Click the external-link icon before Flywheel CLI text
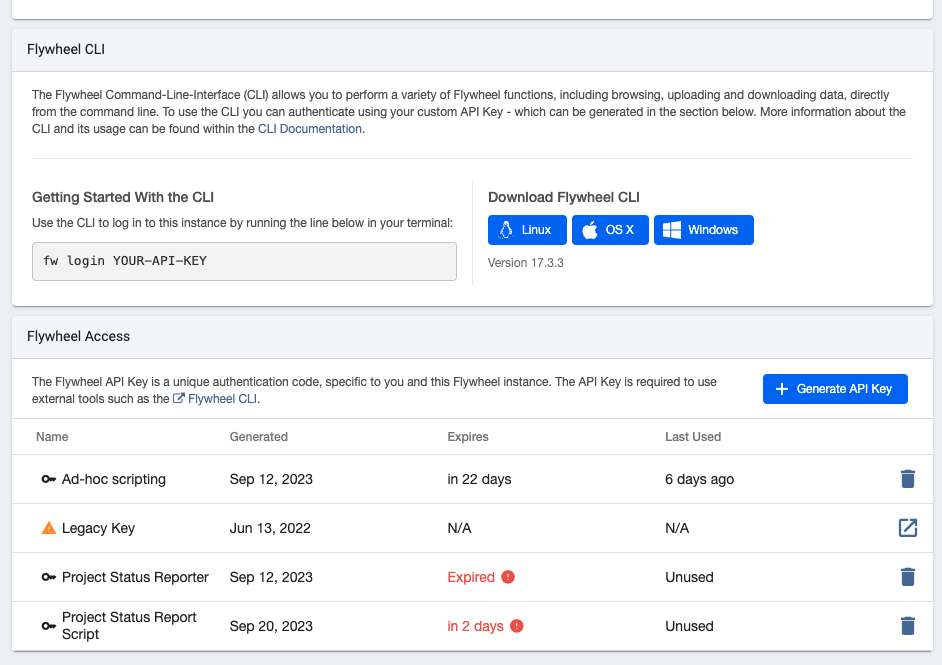This screenshot has height=665, width=942. coord(178,398)
